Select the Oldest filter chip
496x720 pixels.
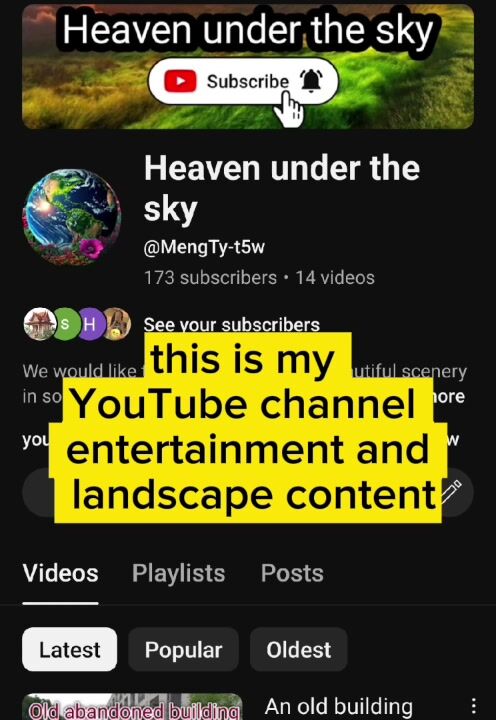(x=299, y=649)
